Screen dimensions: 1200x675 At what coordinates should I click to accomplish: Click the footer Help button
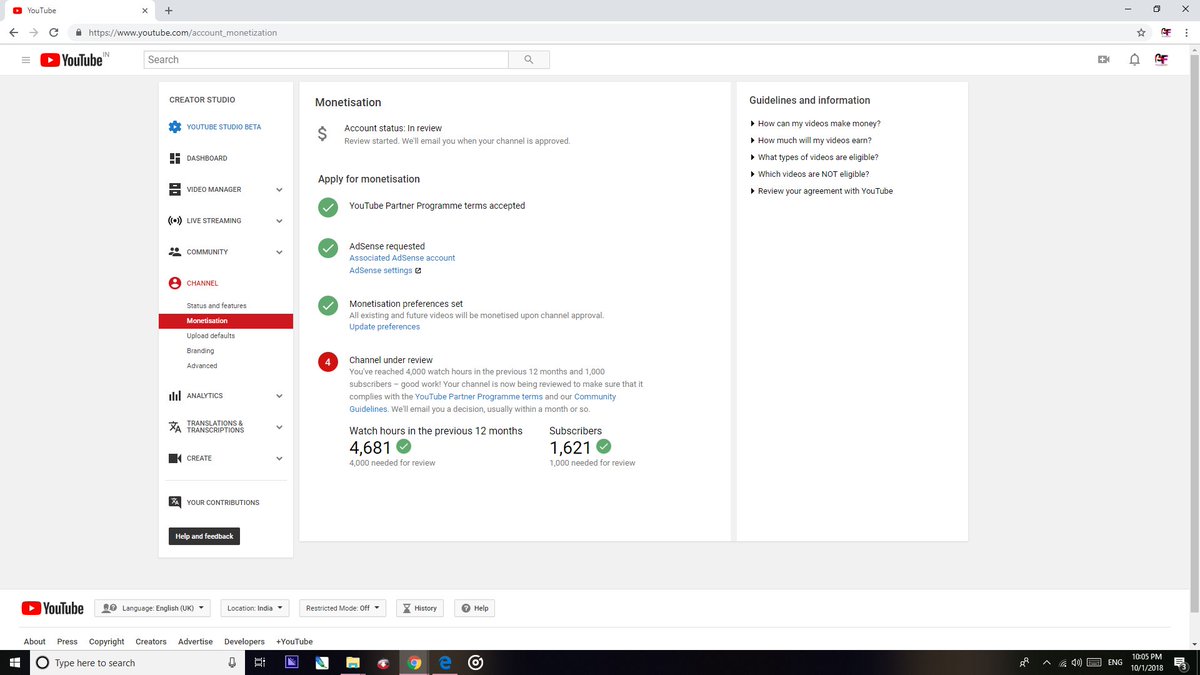pyautogui.click(x=475, y=608)
